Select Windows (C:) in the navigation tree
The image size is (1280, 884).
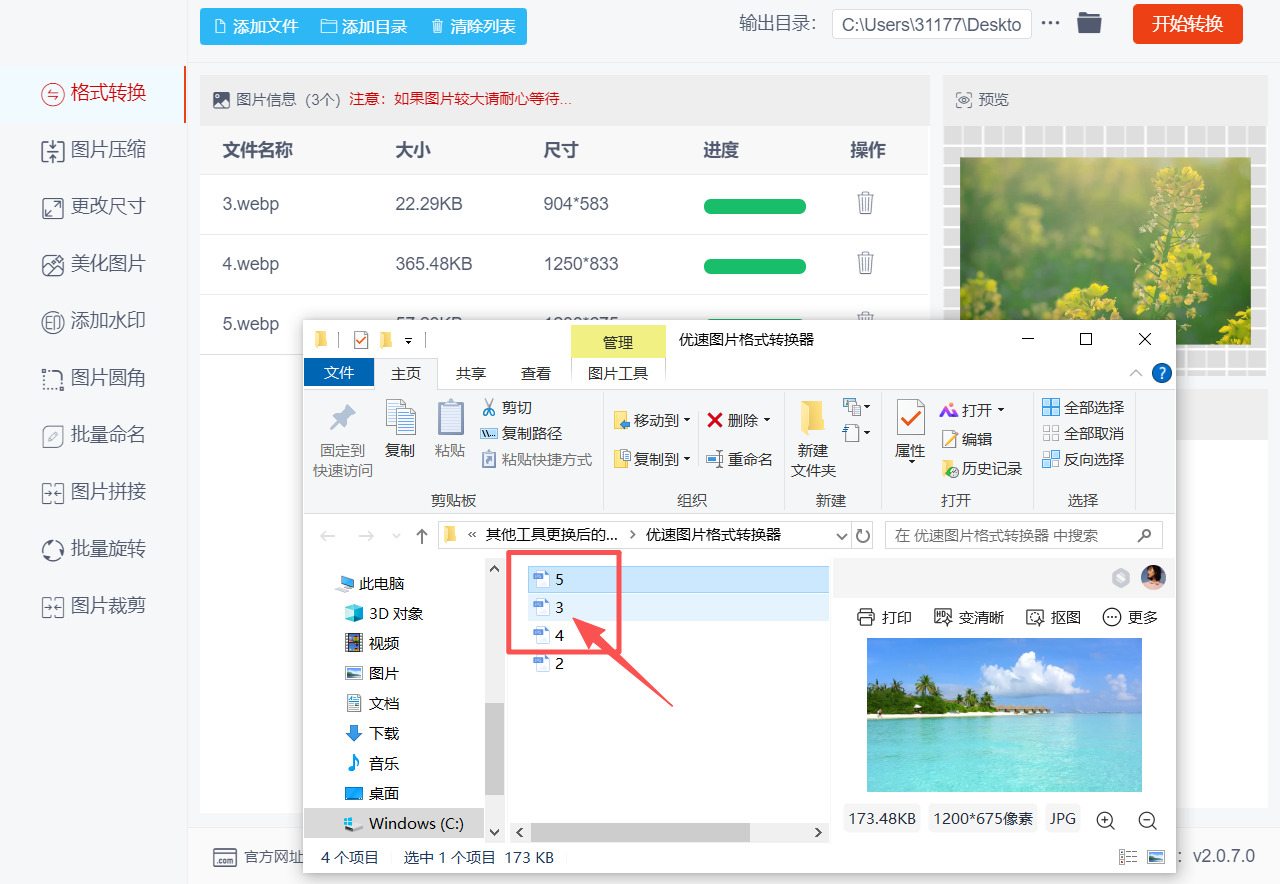point(404,823)
